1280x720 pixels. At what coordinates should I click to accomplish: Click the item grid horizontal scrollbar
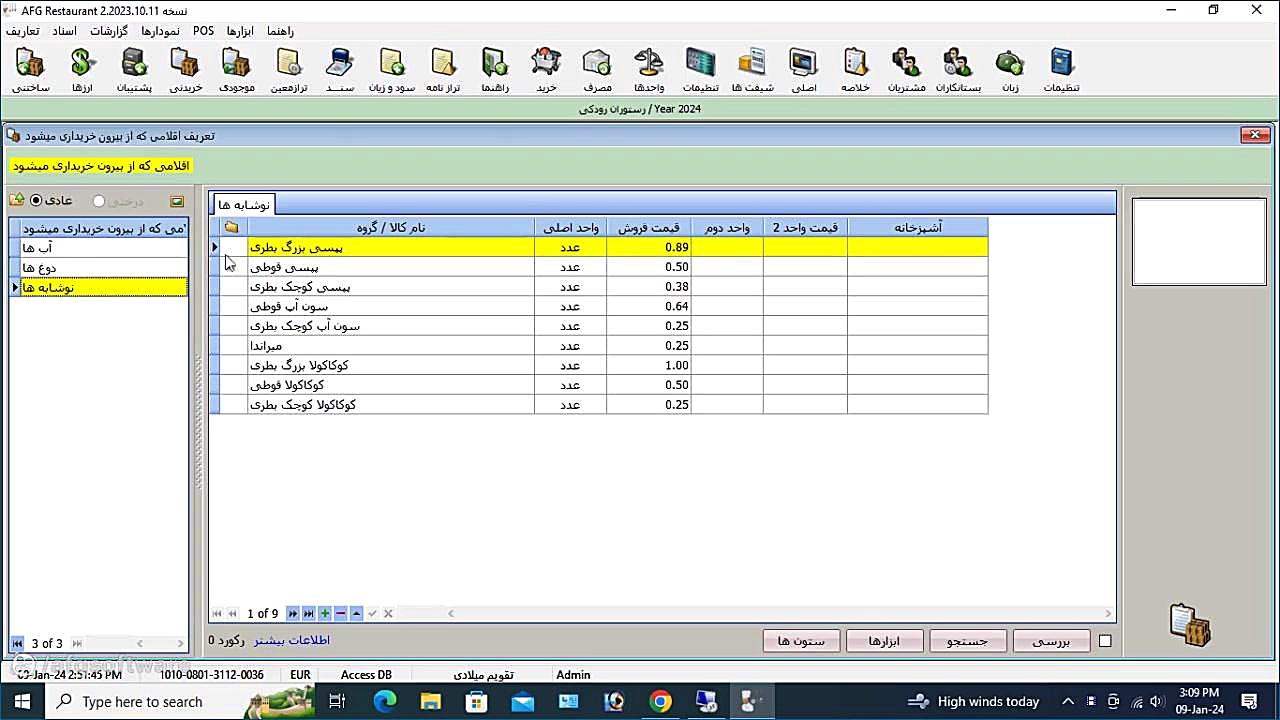pyautogui.click(x=780, y=613)
